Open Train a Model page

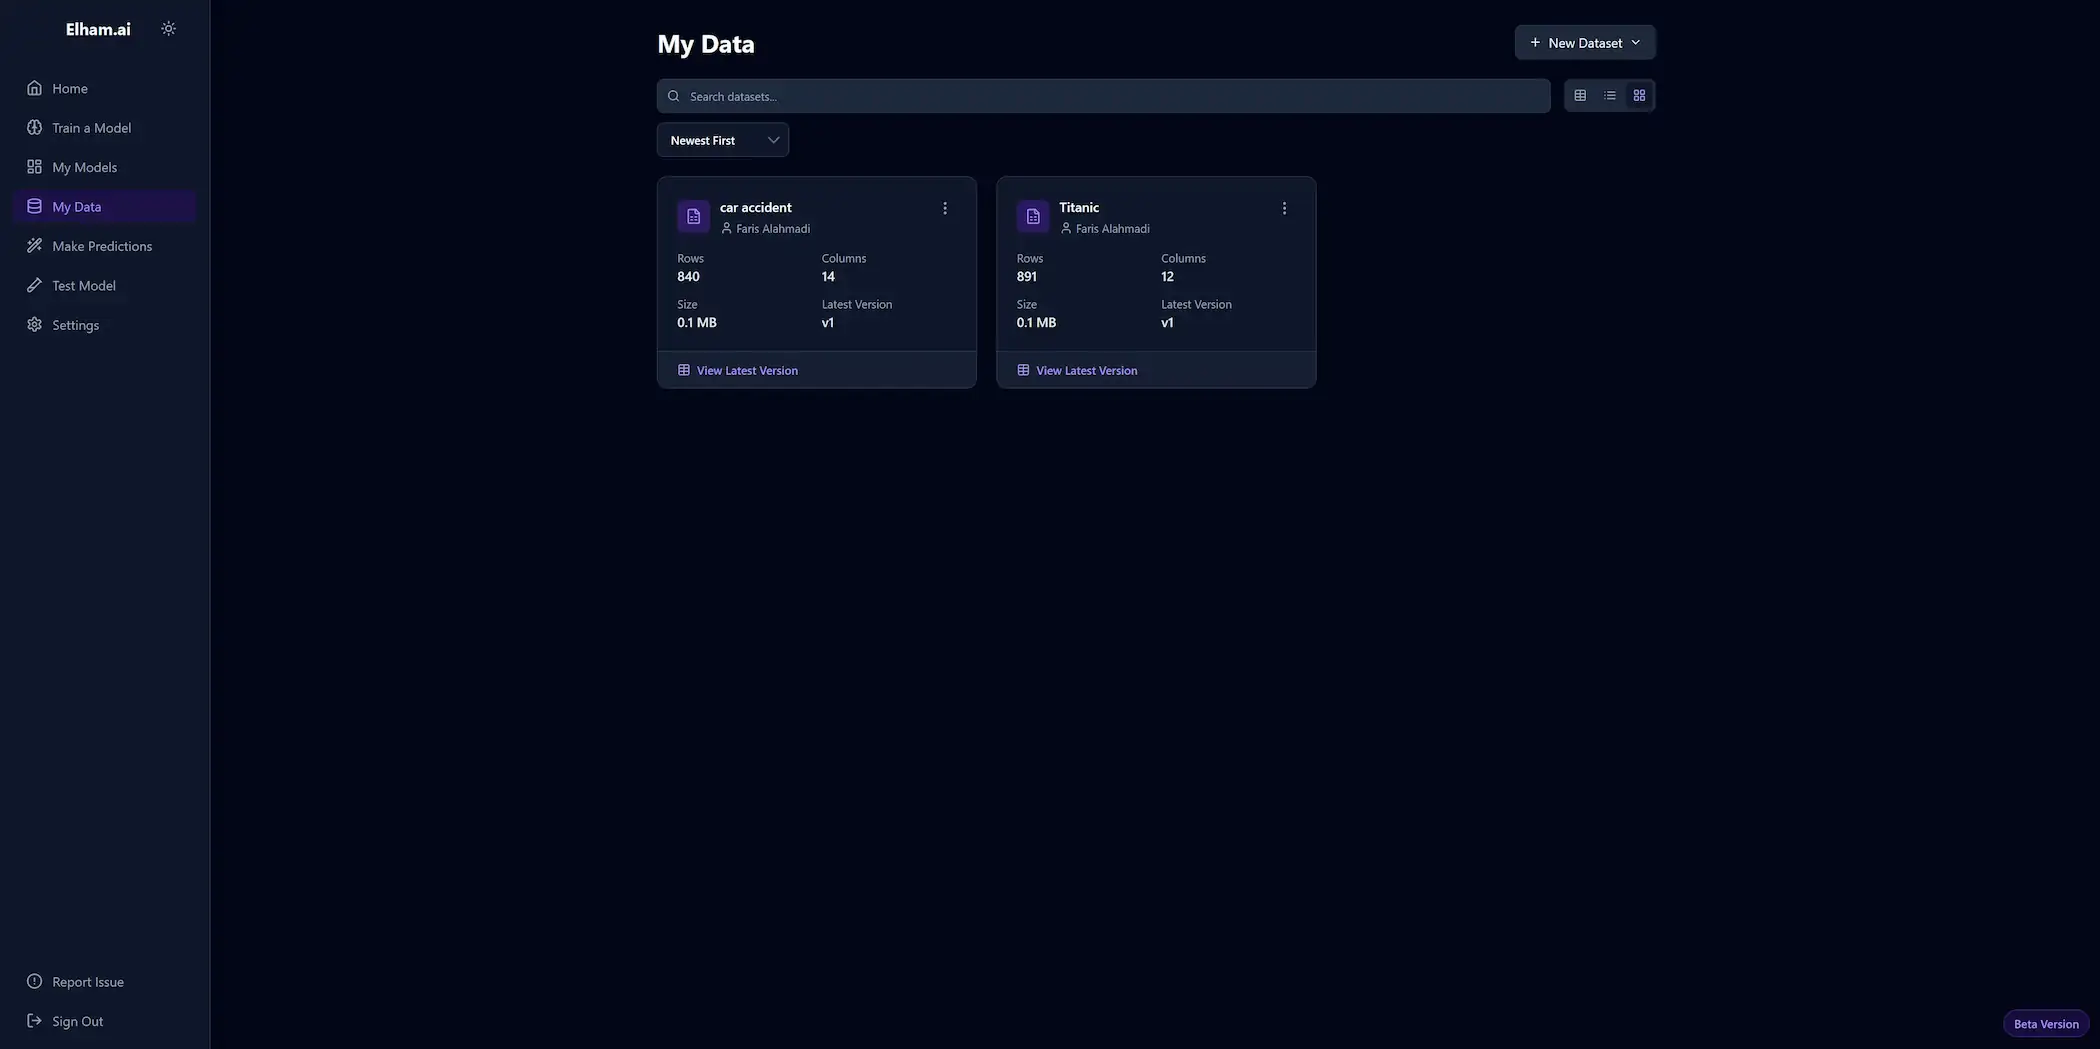pos(91,128)
